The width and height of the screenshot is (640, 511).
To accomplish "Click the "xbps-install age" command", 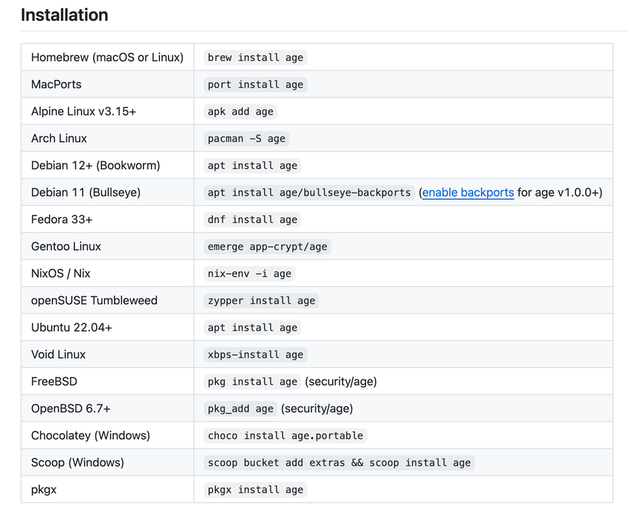I will 255,354.
